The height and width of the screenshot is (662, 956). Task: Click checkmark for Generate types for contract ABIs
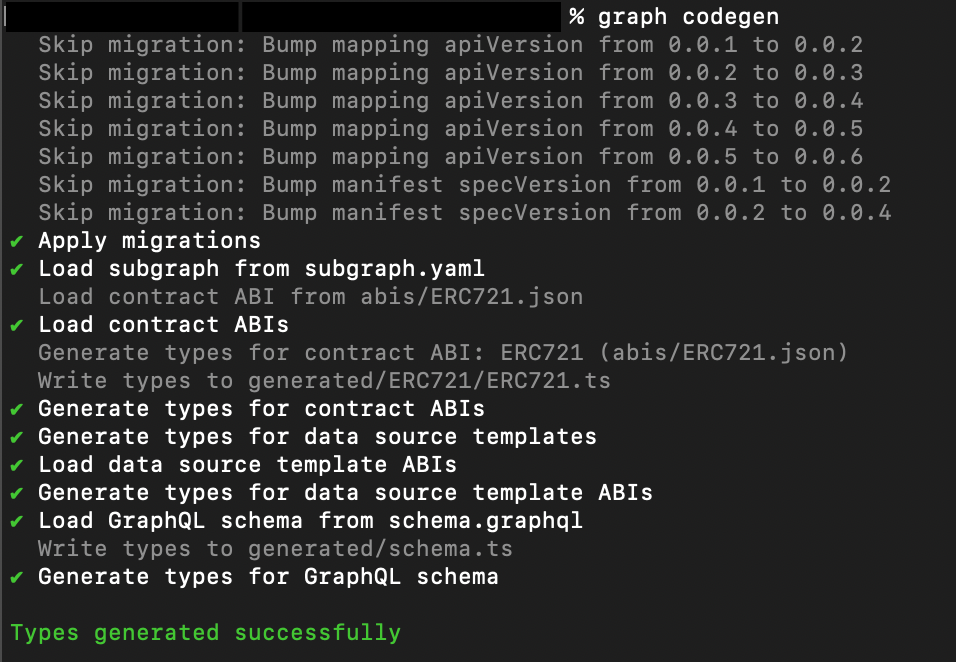(17, 409)
